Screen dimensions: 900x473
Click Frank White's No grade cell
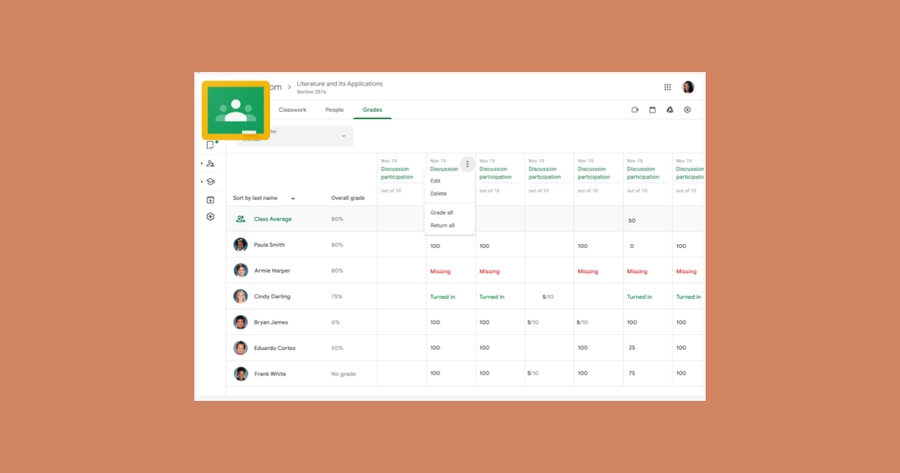(343, 374)
